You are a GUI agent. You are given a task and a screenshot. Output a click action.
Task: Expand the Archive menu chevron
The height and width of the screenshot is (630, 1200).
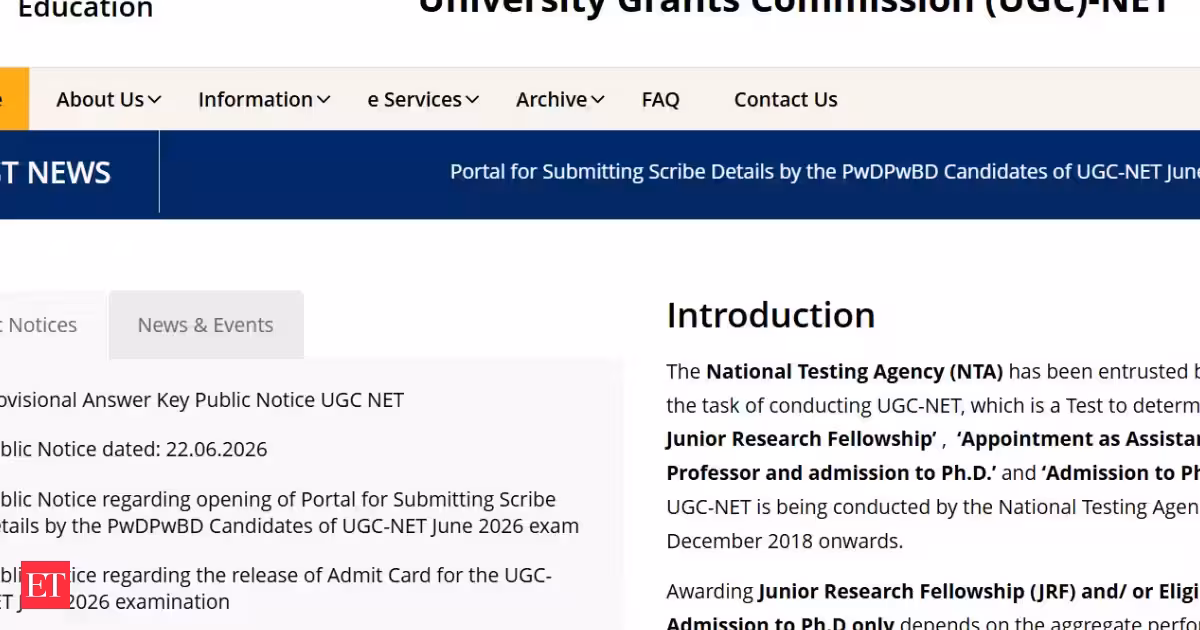[597, 100]
